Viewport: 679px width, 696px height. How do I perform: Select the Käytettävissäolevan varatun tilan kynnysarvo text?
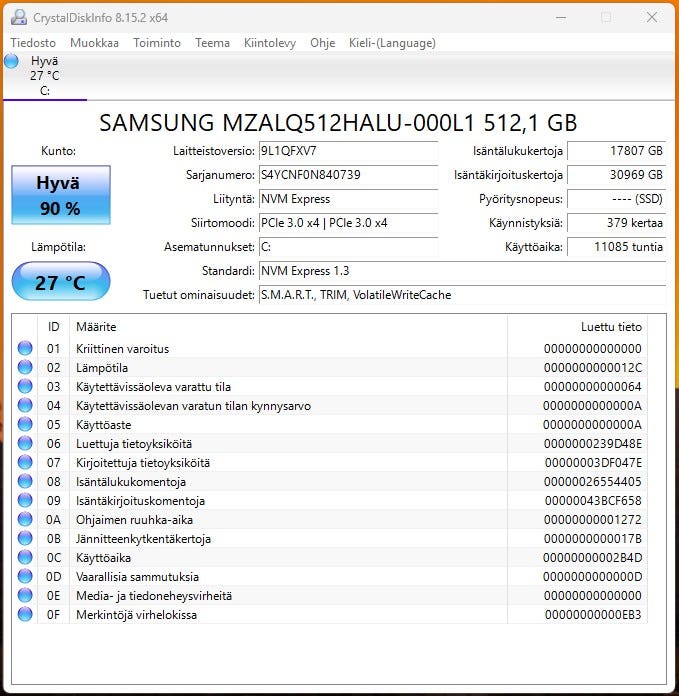click(x=193, y=406)
